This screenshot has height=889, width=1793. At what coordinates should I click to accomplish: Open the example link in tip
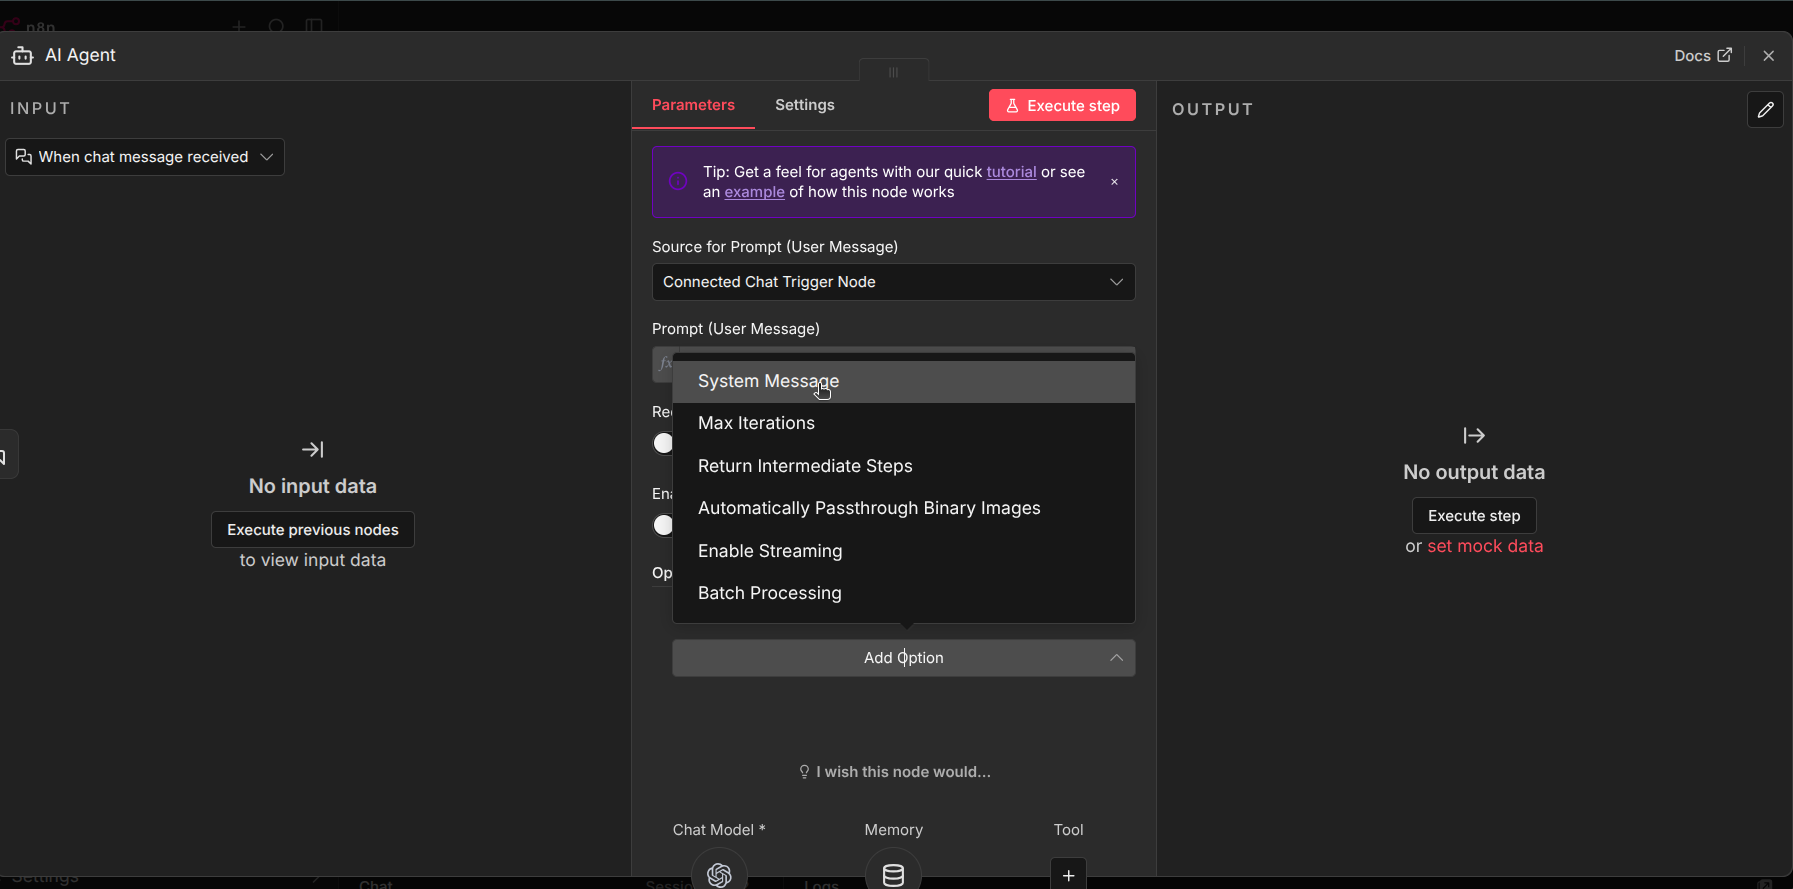(754, 192)
